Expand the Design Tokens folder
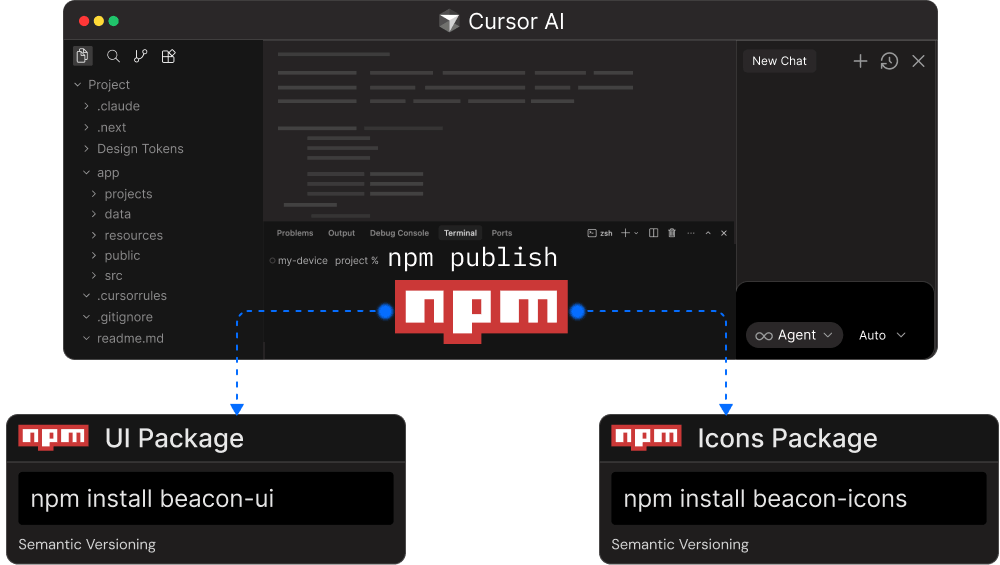Viewport: 1000px width, 565px height. tap(139, 149)
